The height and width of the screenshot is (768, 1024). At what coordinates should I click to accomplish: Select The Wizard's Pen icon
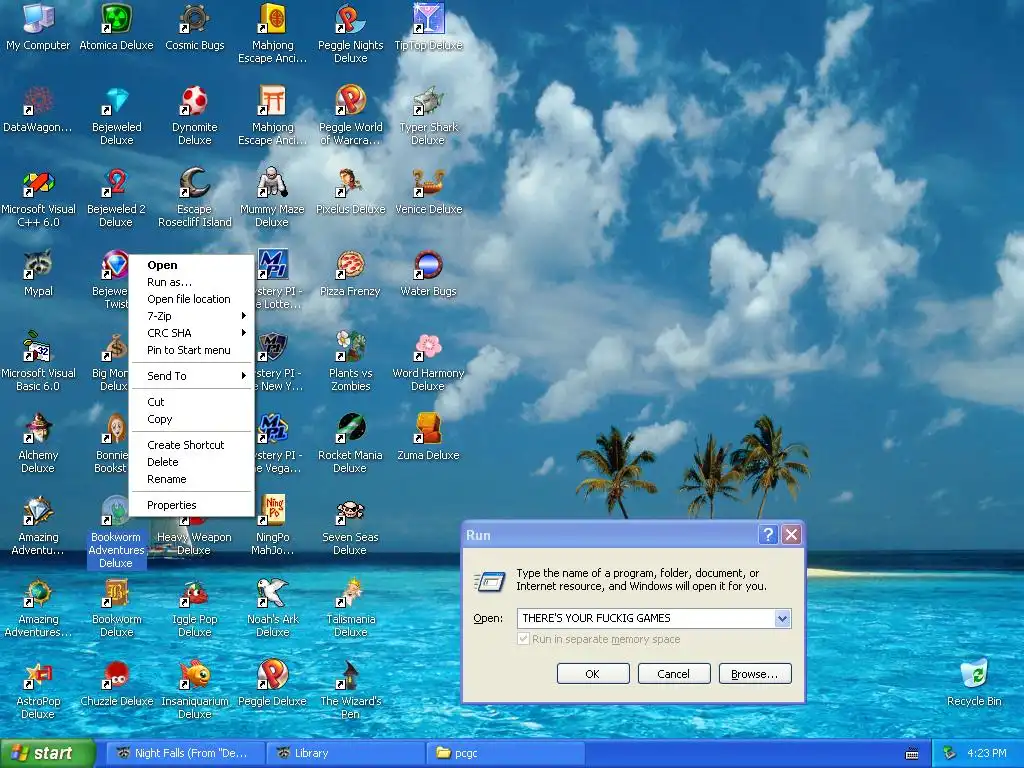(351, 675)
